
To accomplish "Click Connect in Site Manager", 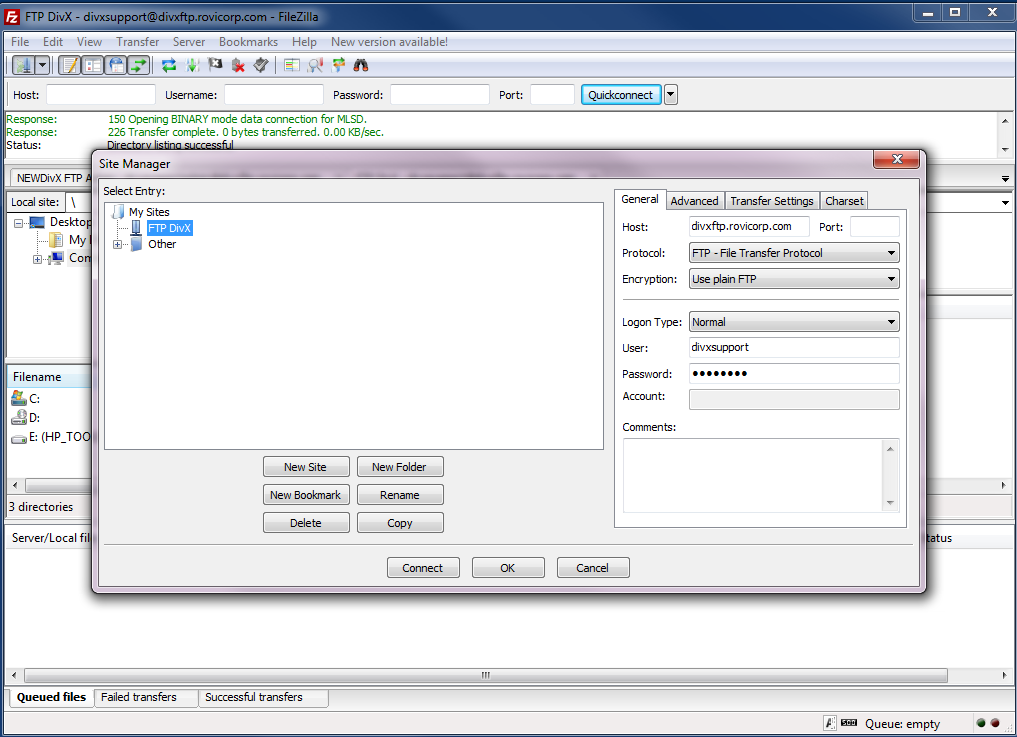I will [x=423, y=568].
